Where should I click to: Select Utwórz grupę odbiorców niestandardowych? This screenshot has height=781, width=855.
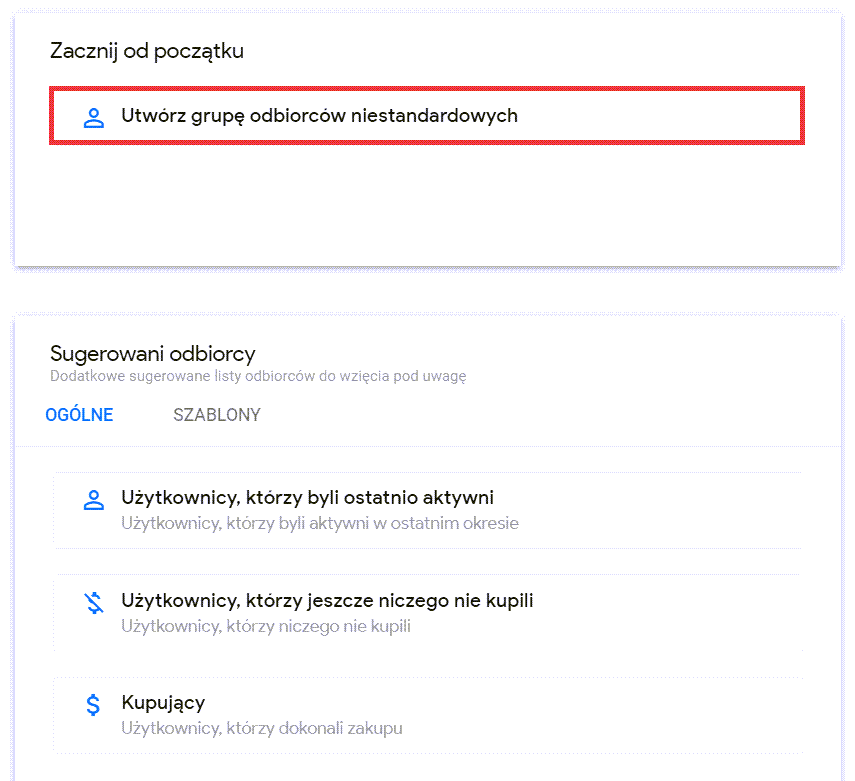click(x=319, y=116)
